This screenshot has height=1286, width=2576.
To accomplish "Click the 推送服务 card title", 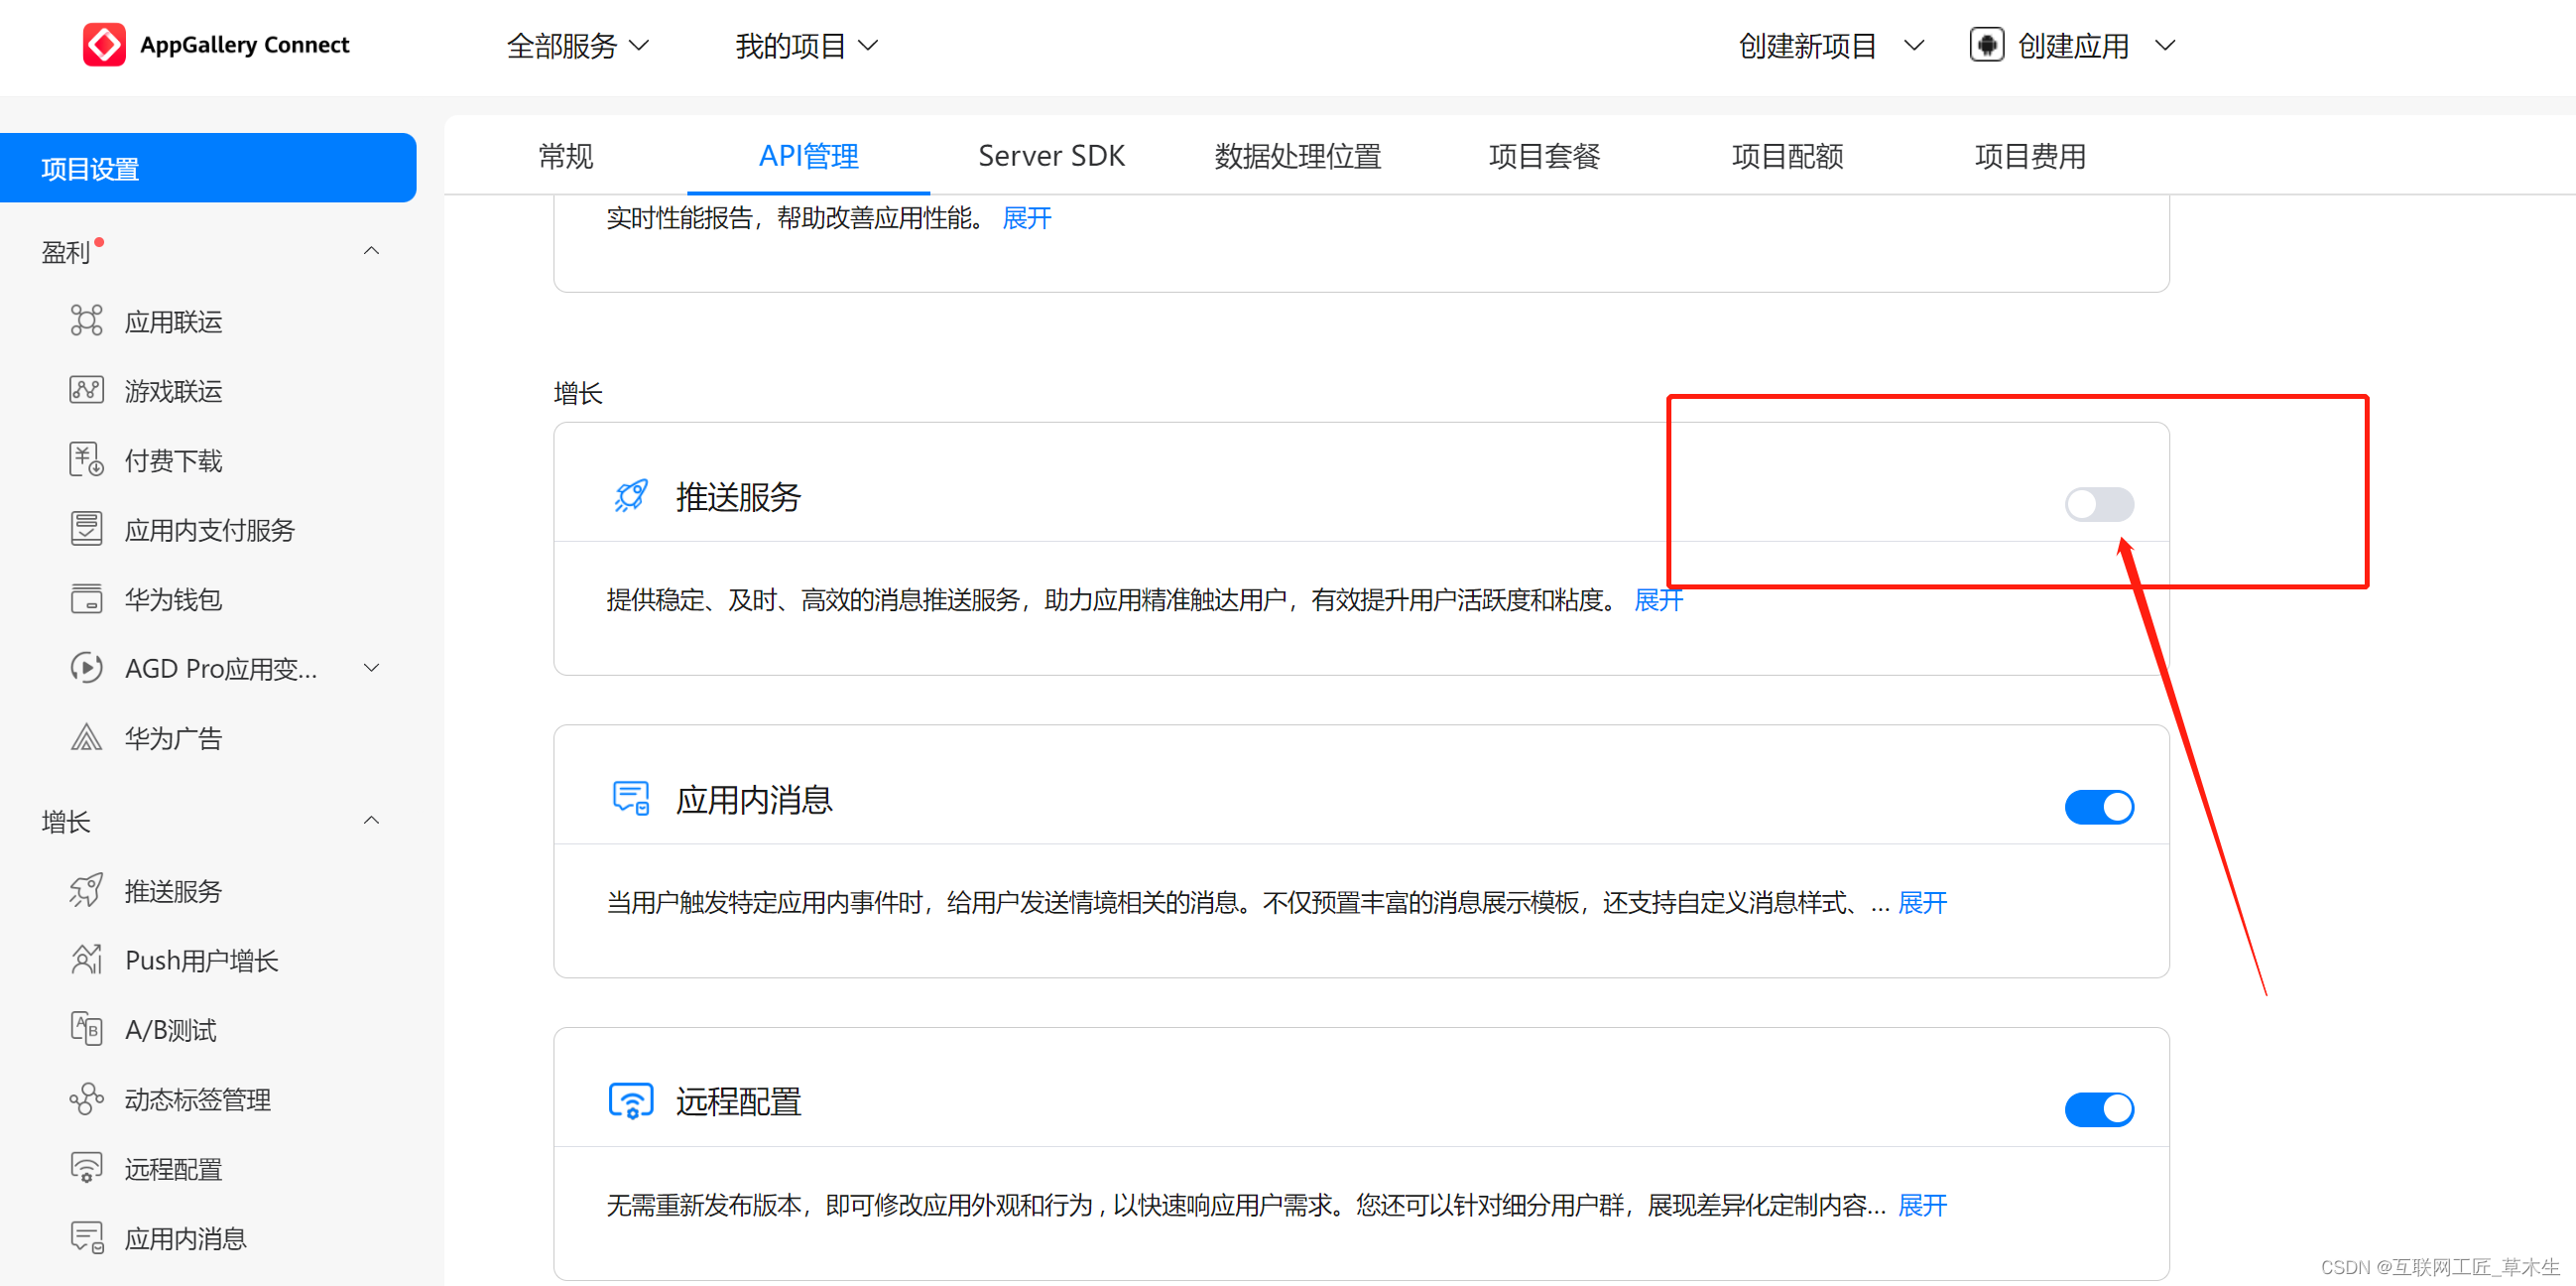I will point(738,497).
